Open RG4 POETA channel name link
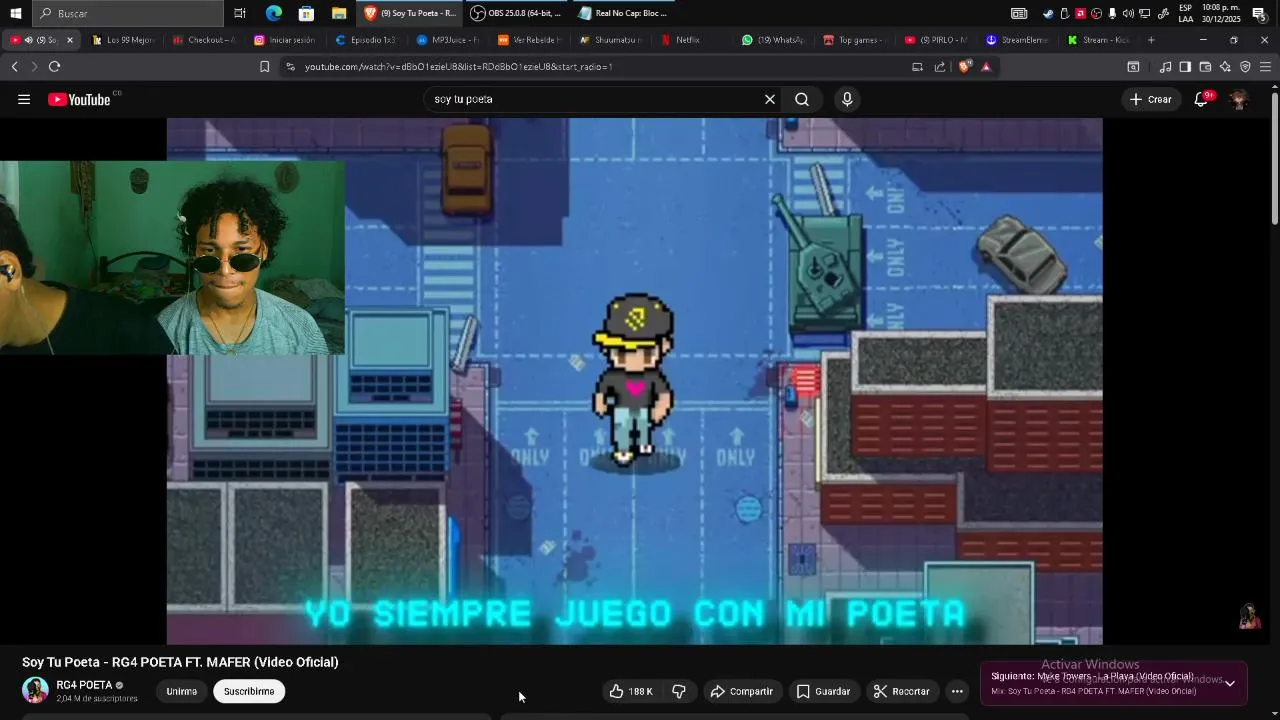 pyautogui.click(x=84, y=685)
